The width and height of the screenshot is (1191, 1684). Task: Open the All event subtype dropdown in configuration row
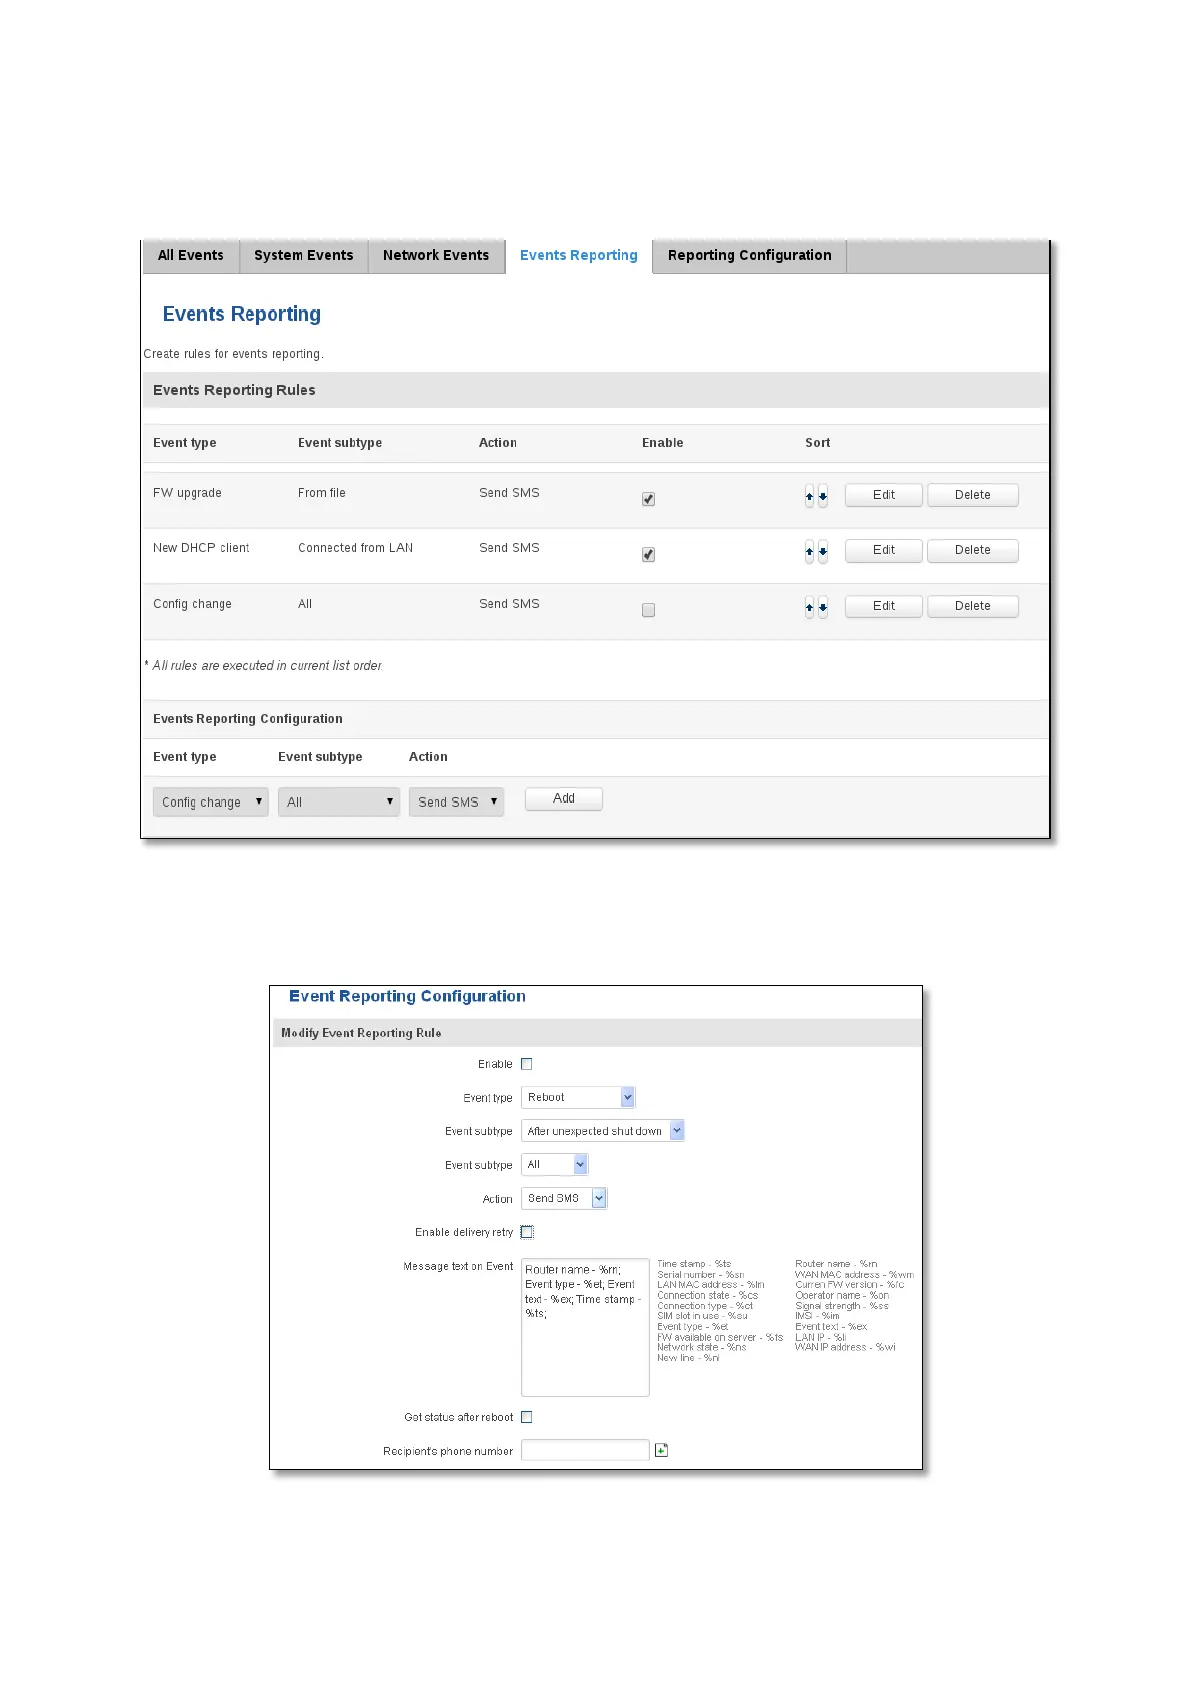[339, 802]
